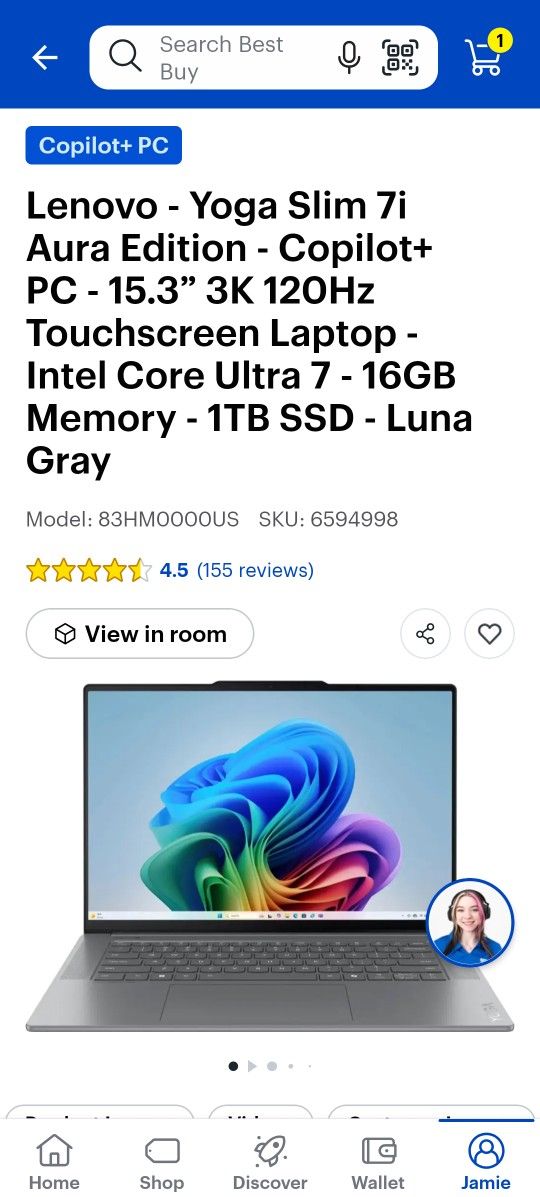
Task: Open the Discover tab
Action: click(270, 1161)
